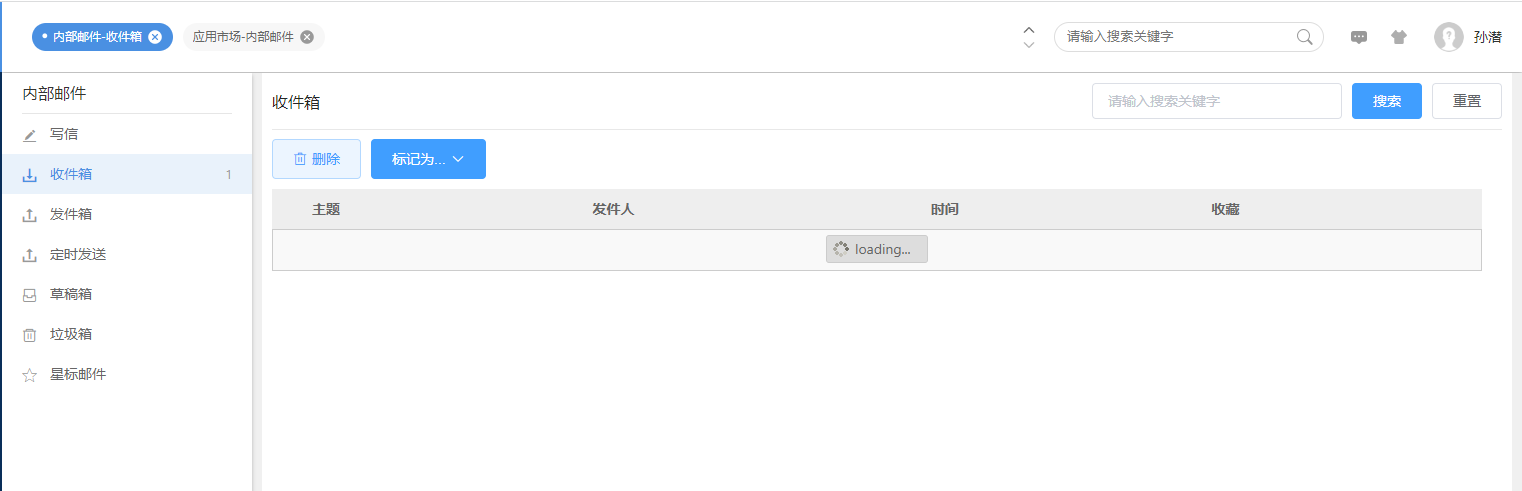Switch to the 应用市场-内部邮件 tab
Image resolution: width=1522 pixels, height=491 pixels.
click(x=243, y=37)
